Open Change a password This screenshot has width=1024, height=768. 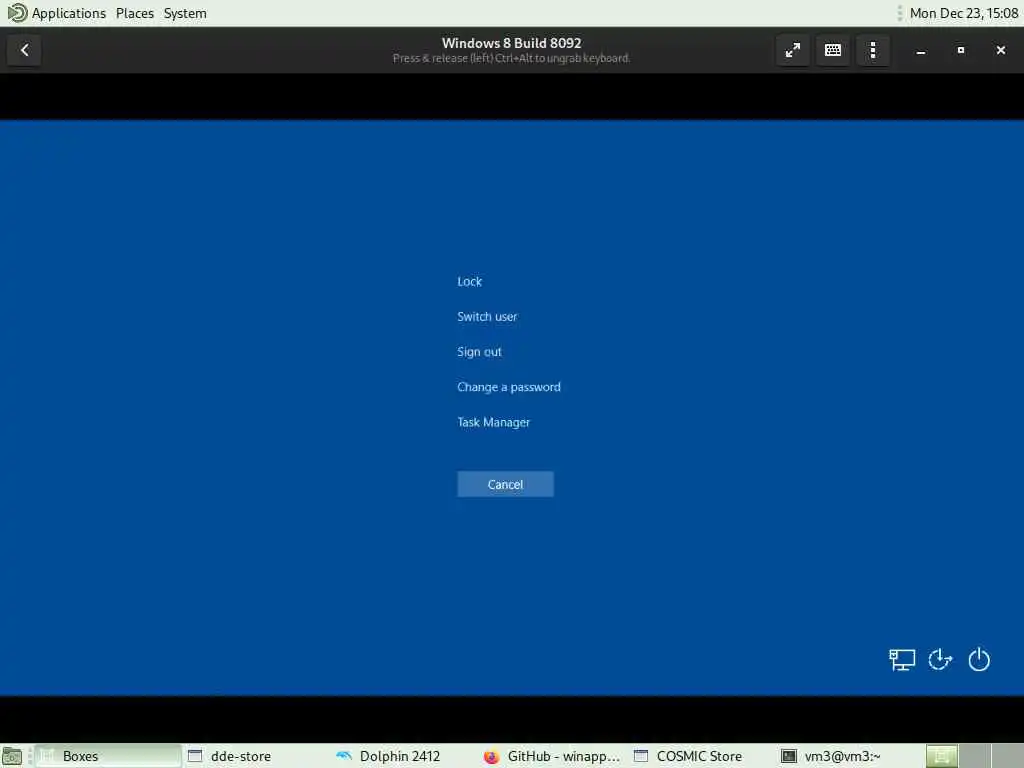509,387
